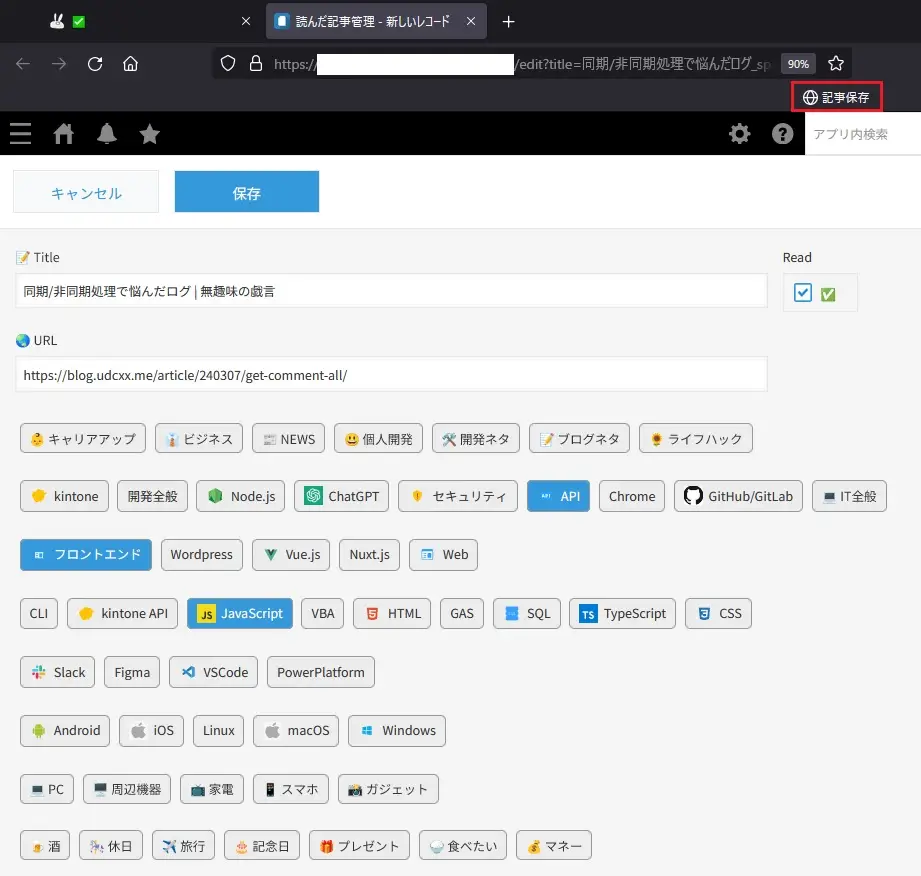Open the hamburger navigation menu

(20, 134)
